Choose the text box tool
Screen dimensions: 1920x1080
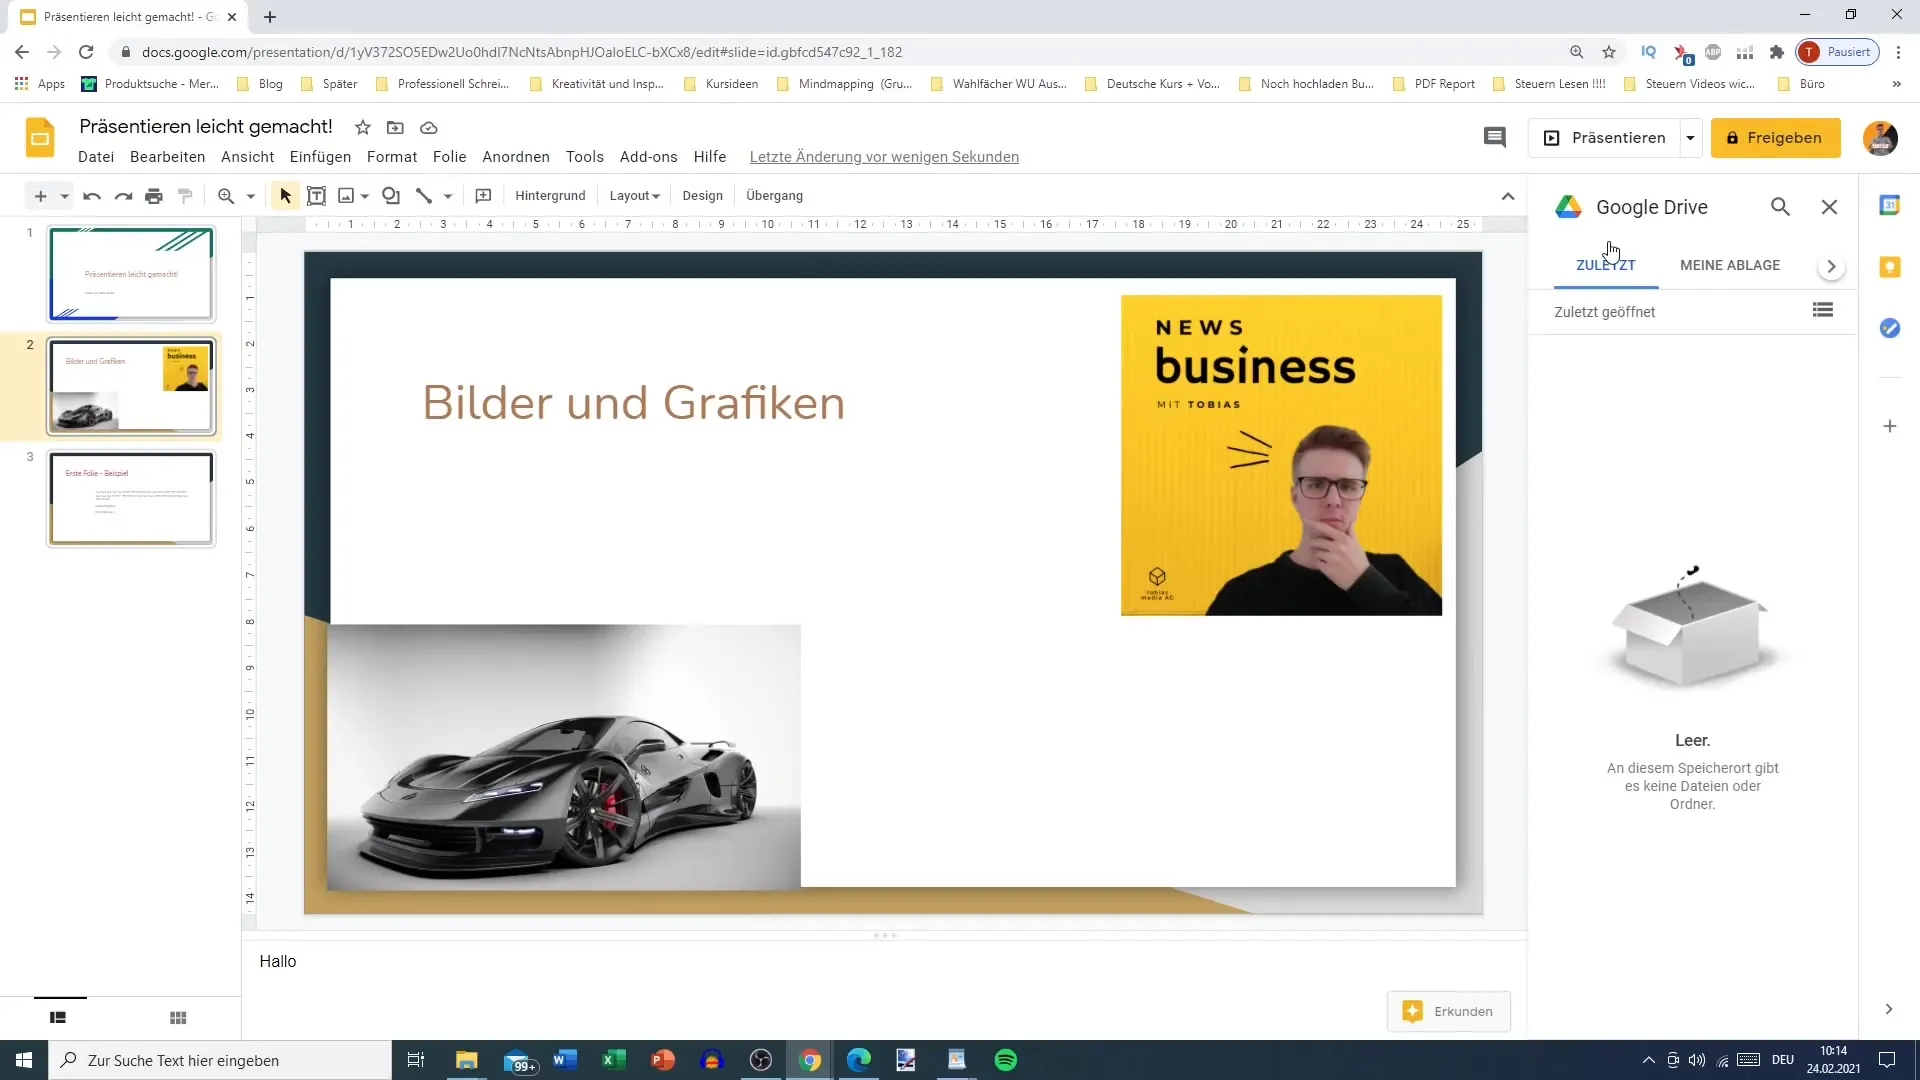tap(316, 196)
